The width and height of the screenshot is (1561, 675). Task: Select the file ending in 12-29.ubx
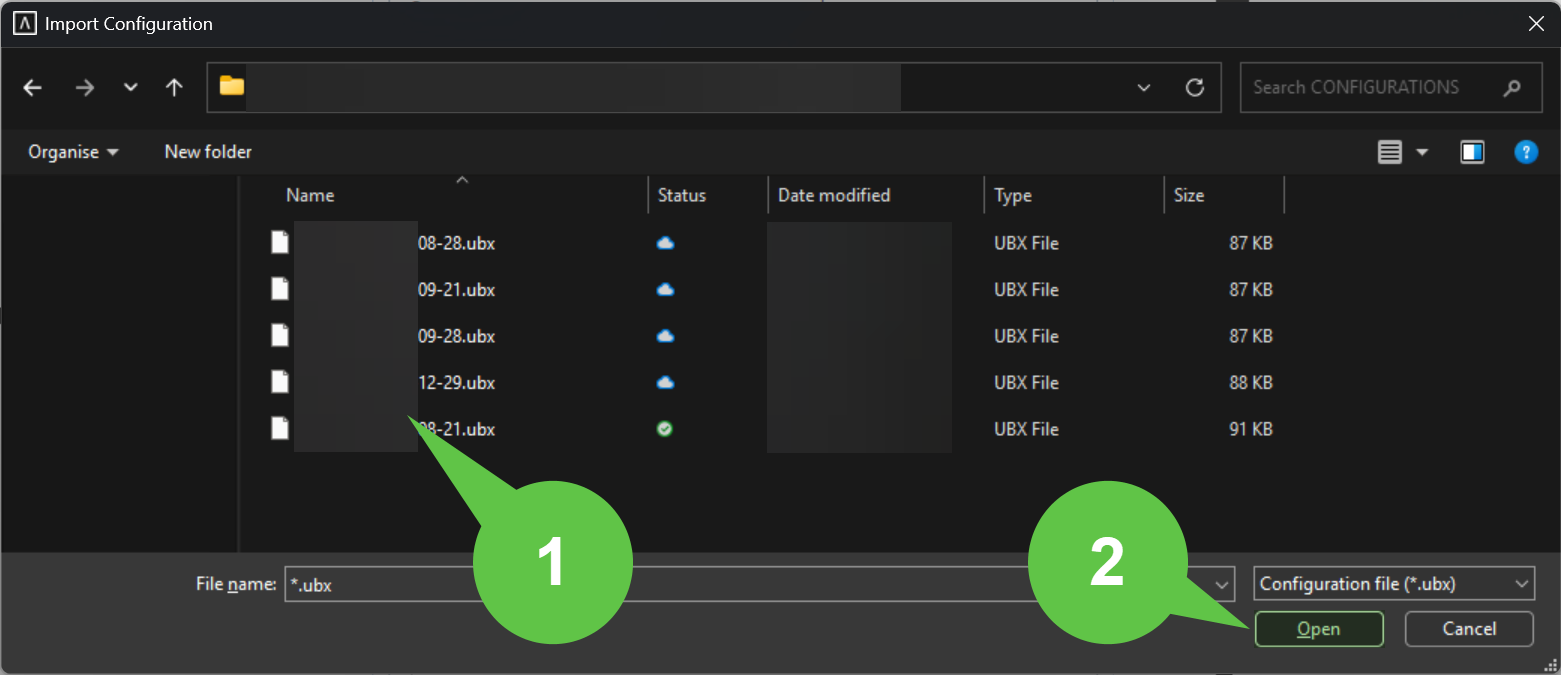click(456, 382)
